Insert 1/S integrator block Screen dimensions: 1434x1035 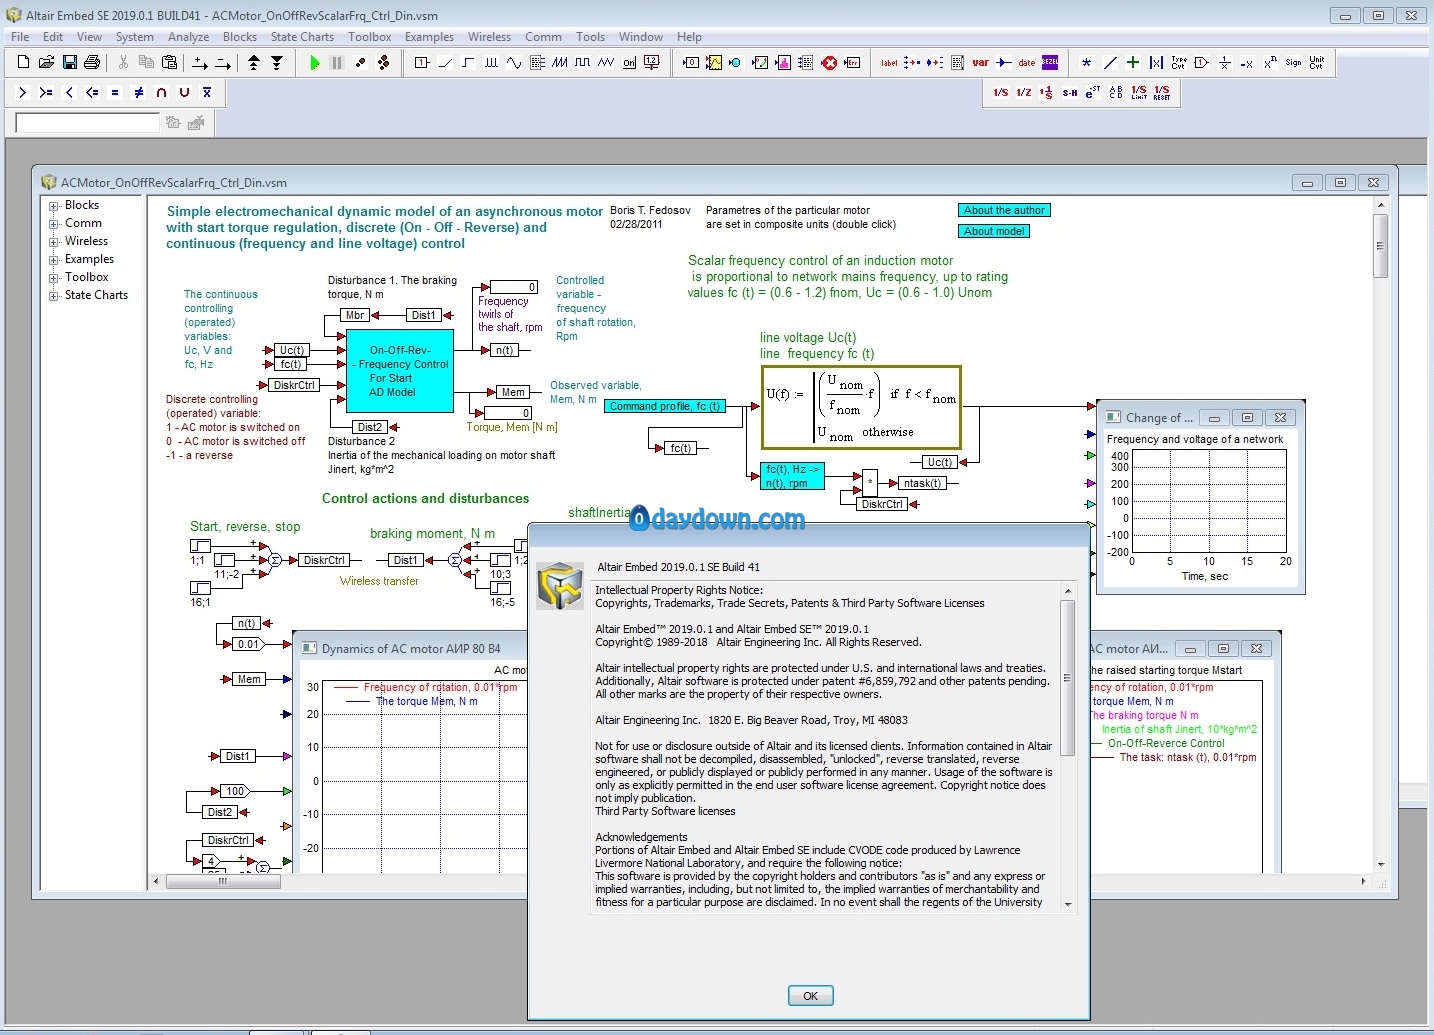(1001, 92)
